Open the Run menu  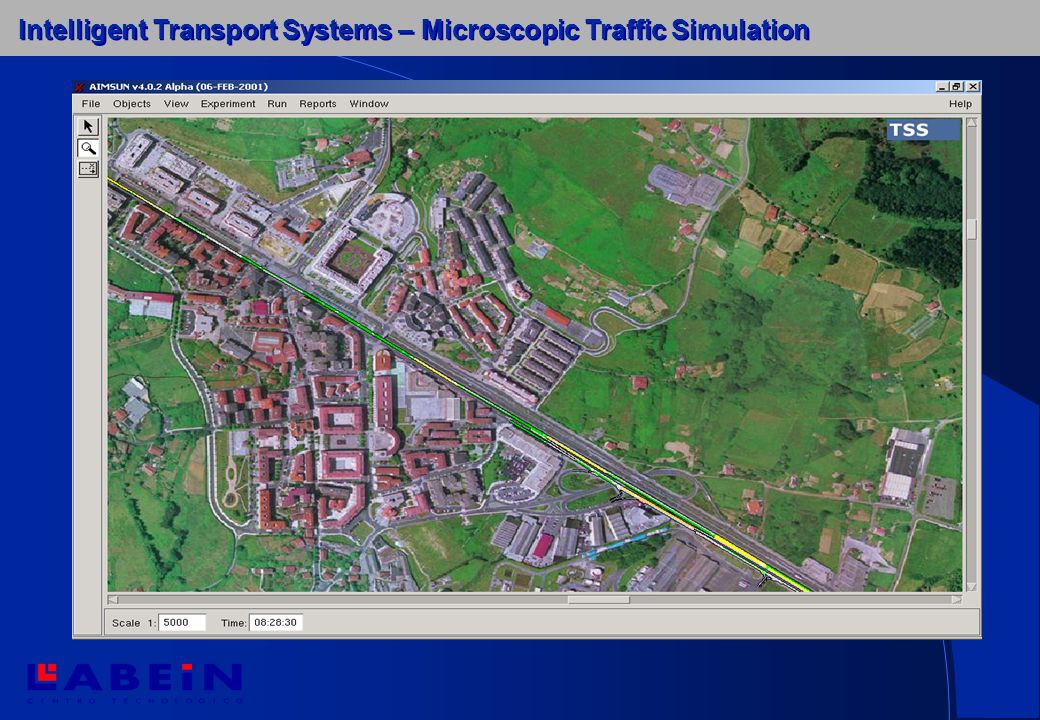(277, 103)
